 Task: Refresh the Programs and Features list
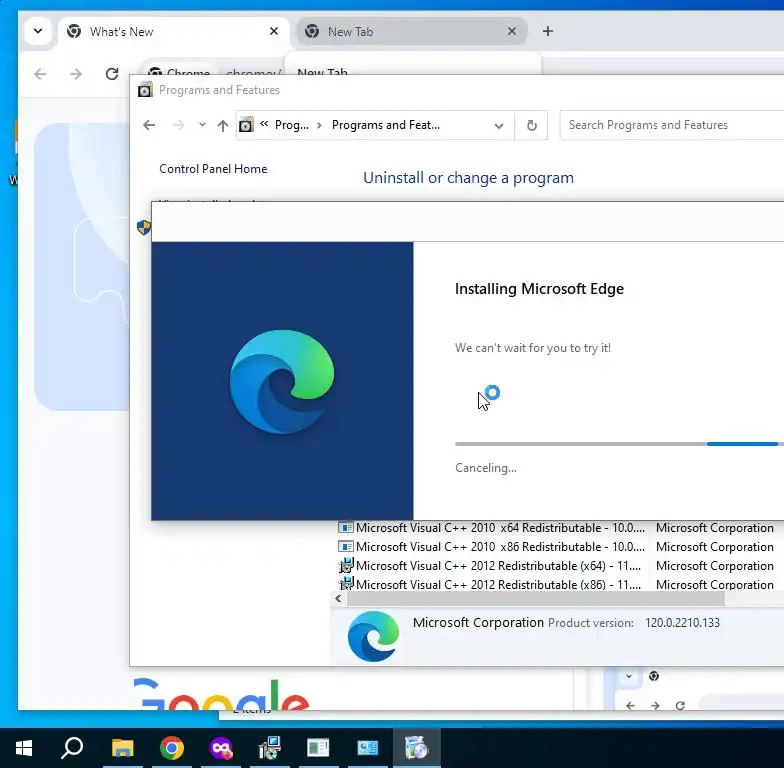tap(532, 125)
